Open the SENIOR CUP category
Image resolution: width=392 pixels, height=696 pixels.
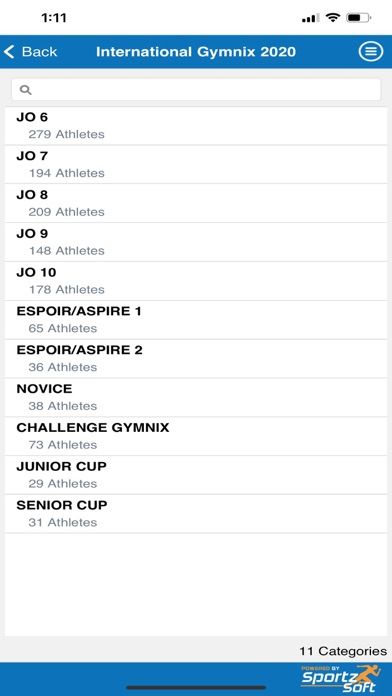point(196,514)
